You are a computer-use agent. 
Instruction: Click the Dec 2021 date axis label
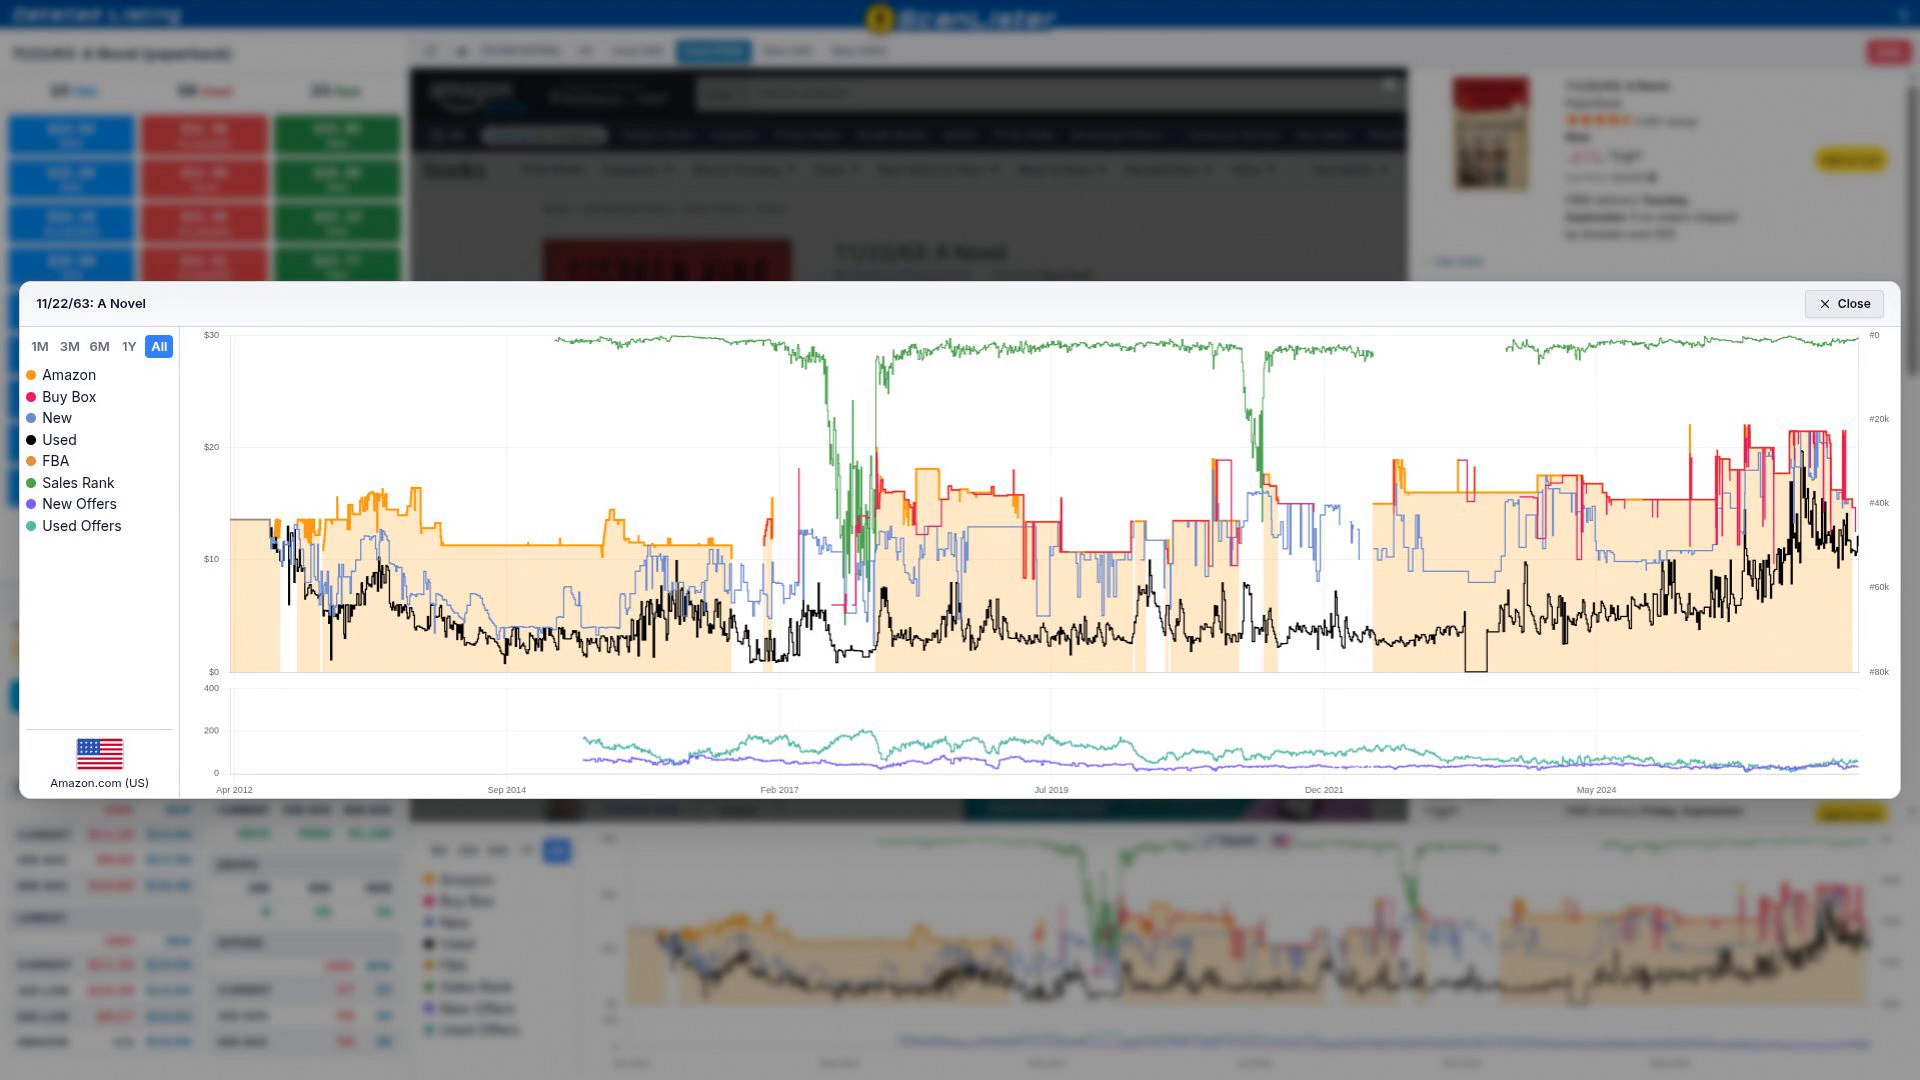[1324, 790]
